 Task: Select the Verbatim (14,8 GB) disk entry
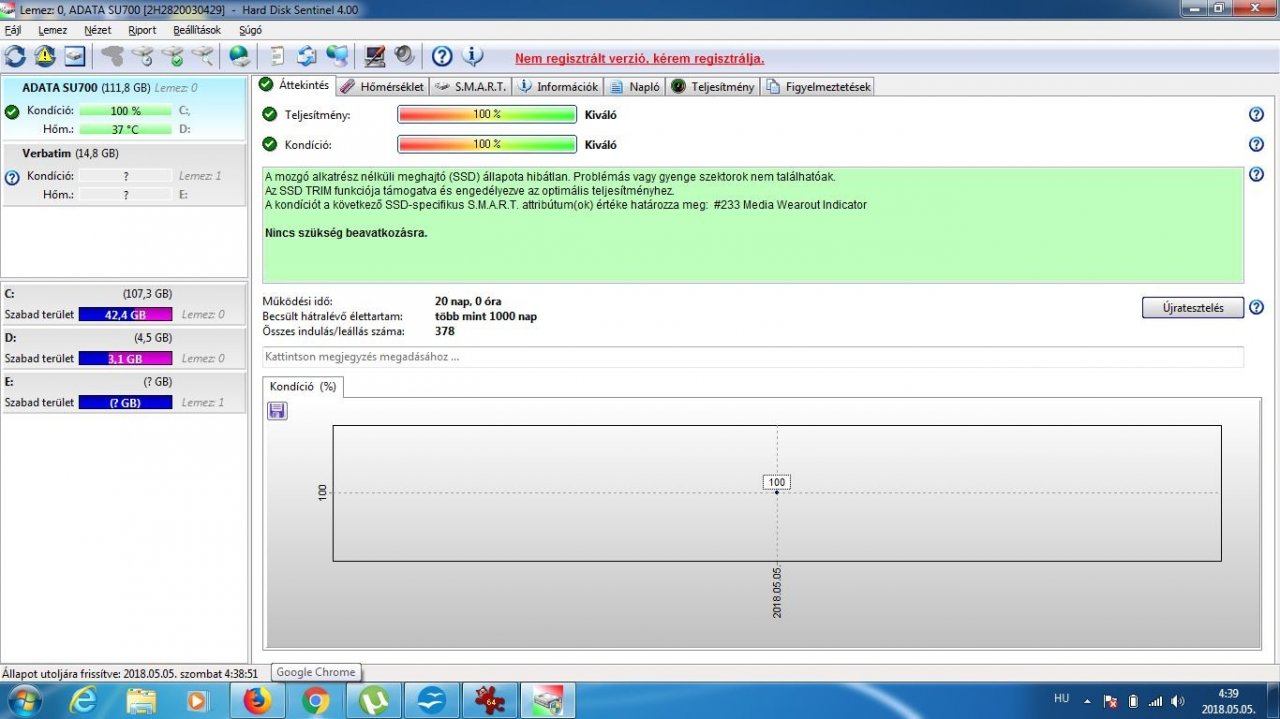[124, 174]
